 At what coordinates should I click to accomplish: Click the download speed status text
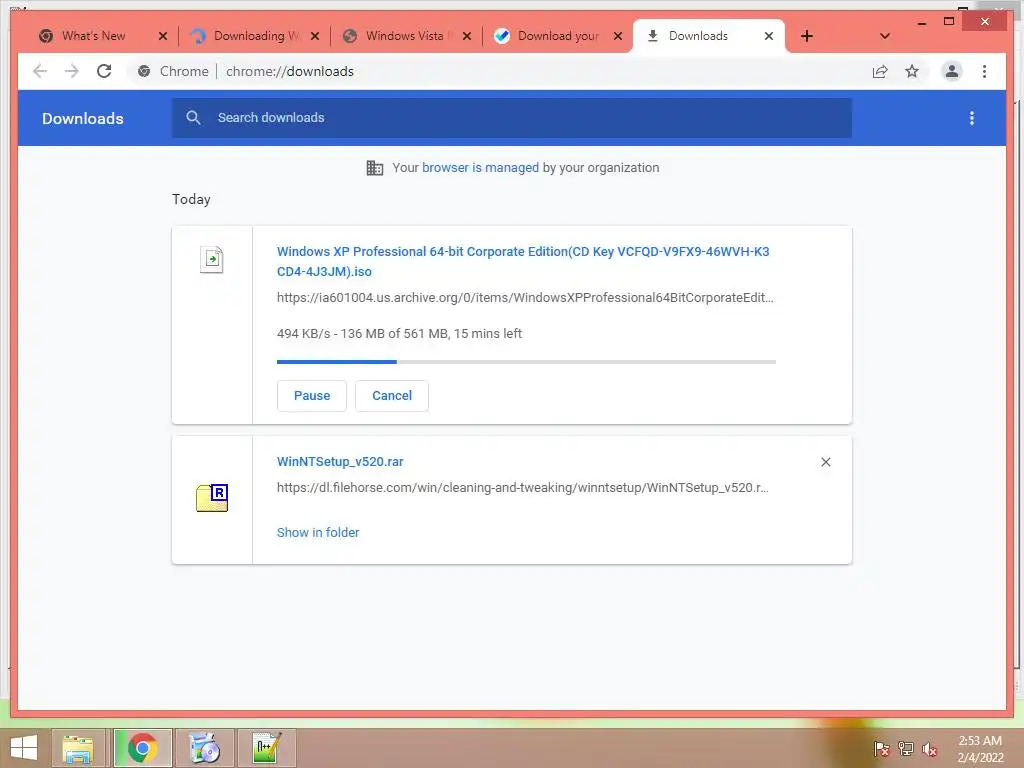[399, 334]
